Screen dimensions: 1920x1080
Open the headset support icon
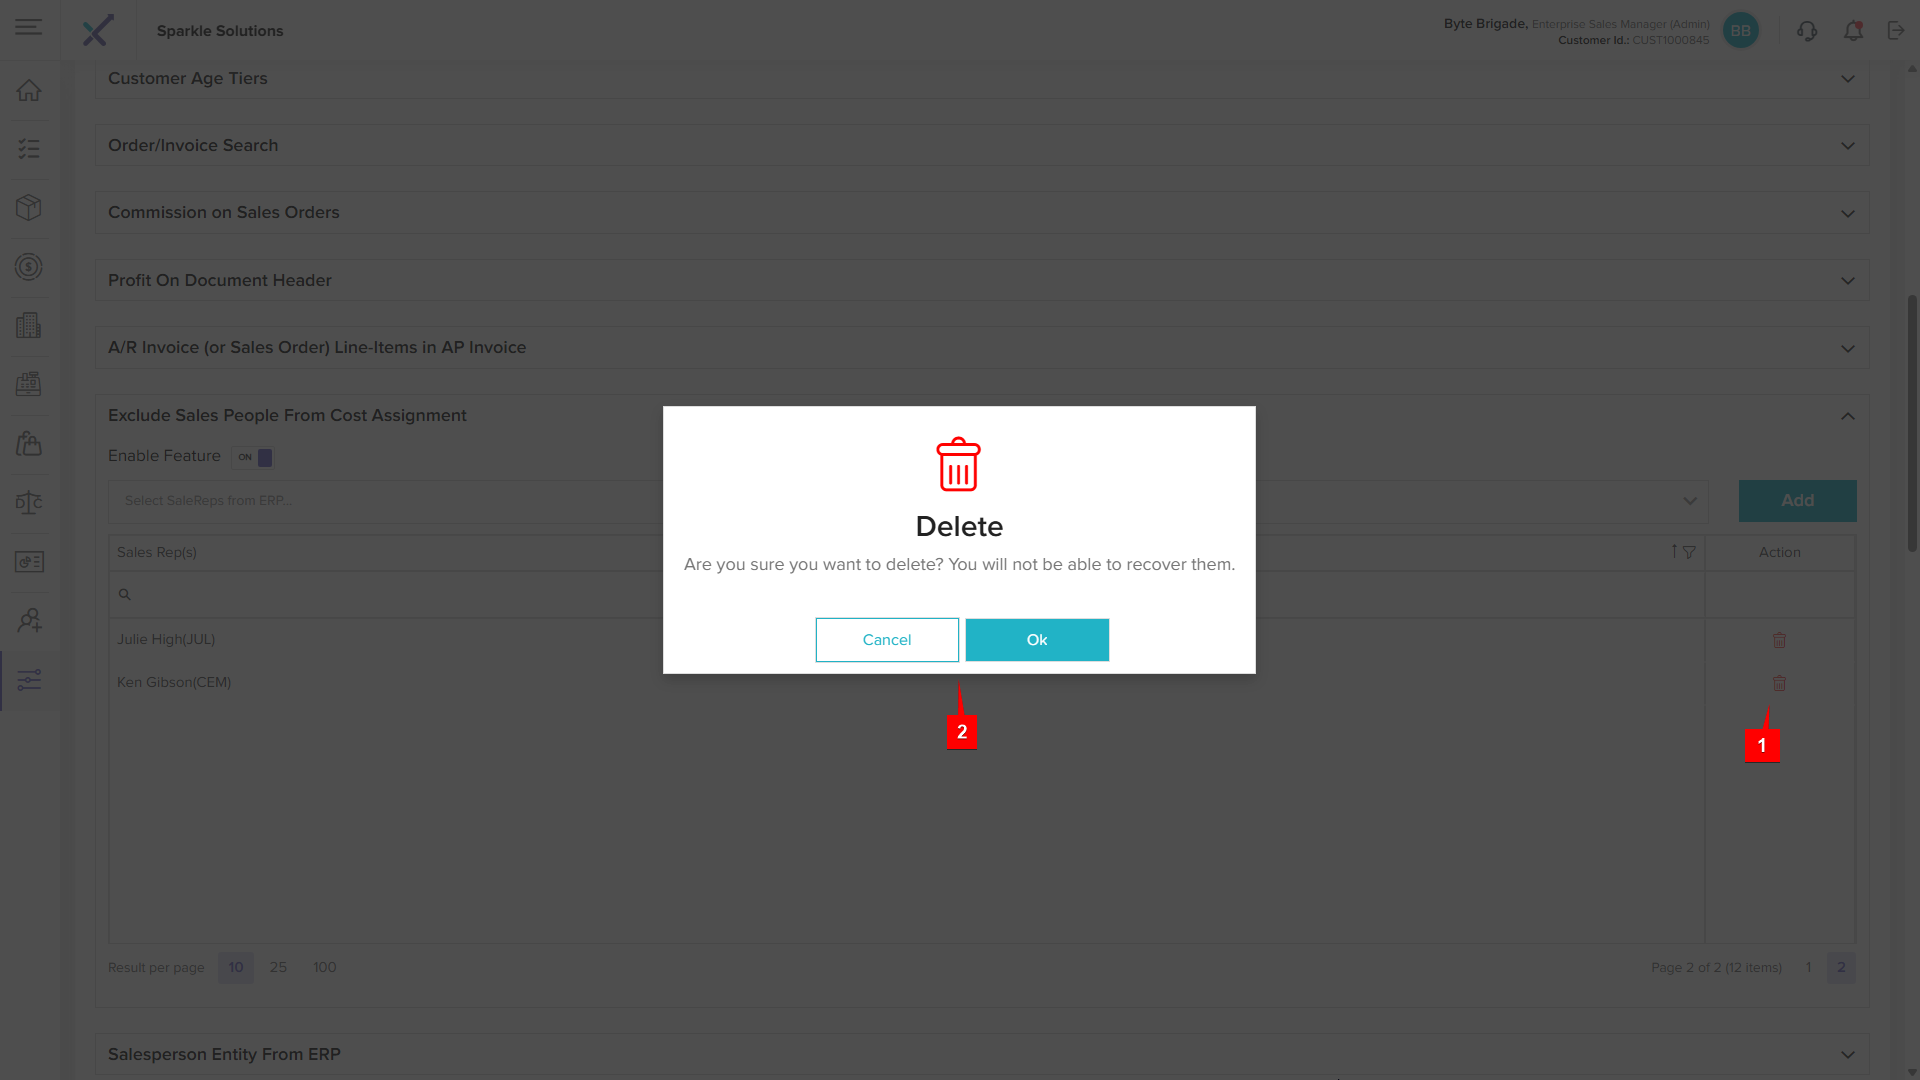tap(1806, 31)
